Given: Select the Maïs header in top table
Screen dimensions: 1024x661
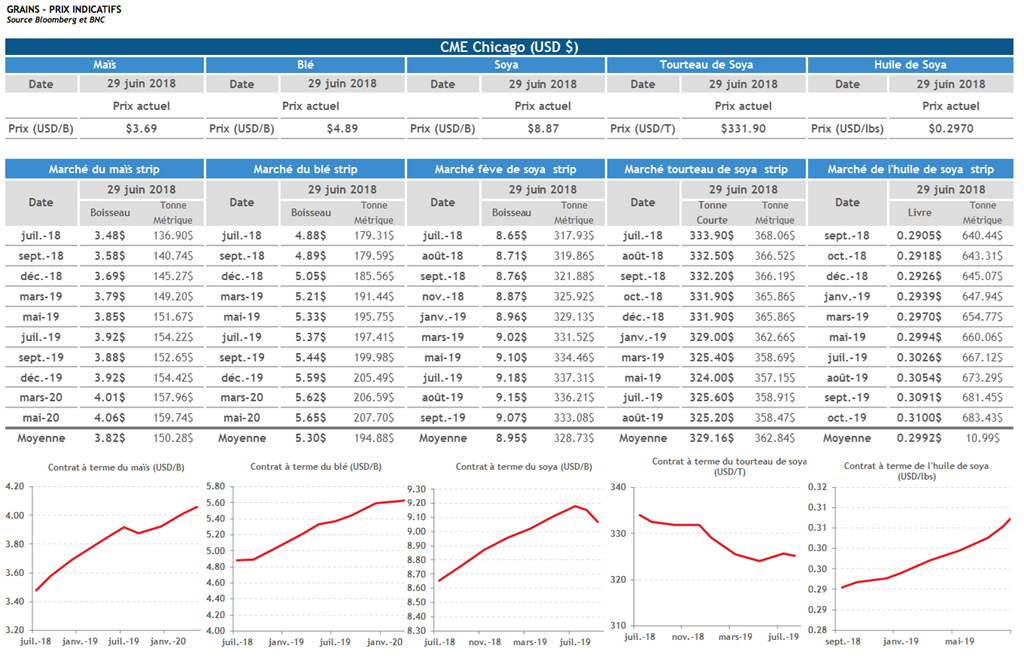Looking at the screenshot, I should point(104,65).
